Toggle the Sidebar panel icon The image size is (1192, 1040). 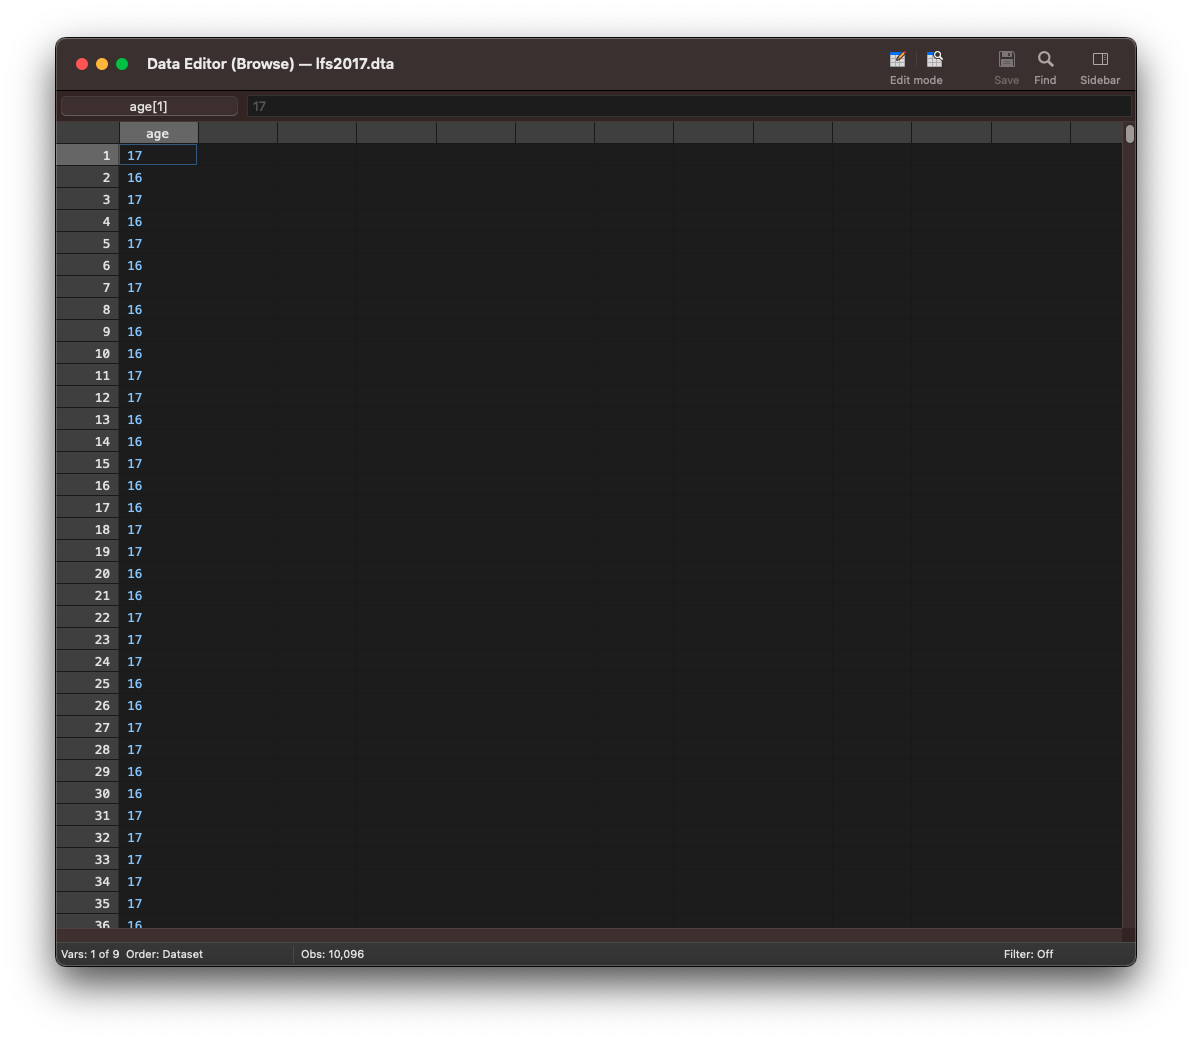[1099, 60]
